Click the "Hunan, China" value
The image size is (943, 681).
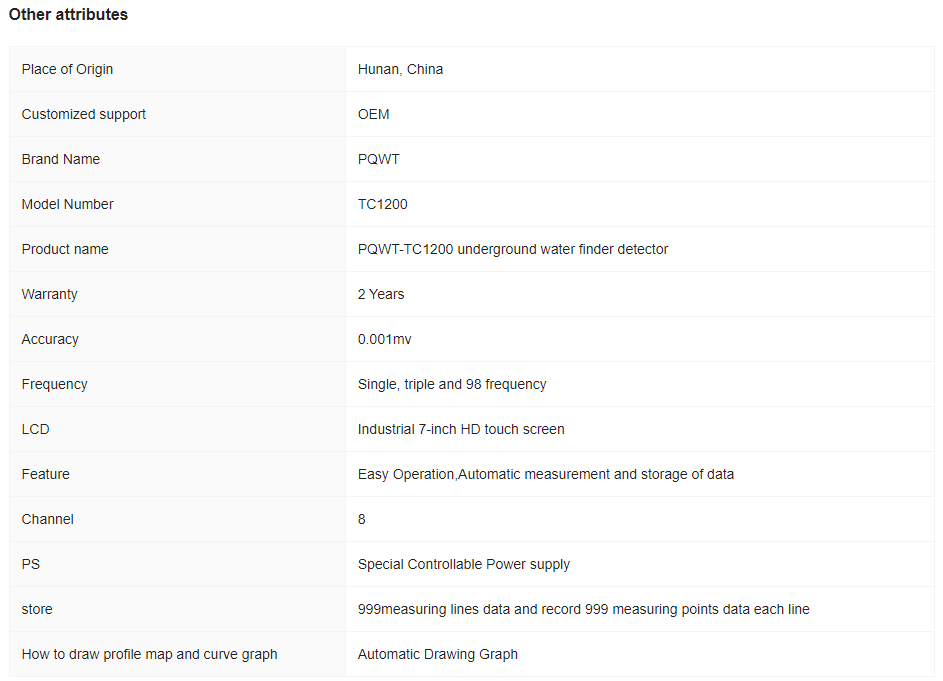400,69
